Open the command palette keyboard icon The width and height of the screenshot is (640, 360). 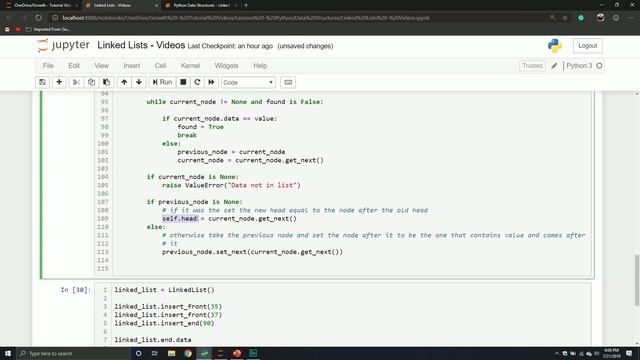pyautogui.click(x=288, y=82)
